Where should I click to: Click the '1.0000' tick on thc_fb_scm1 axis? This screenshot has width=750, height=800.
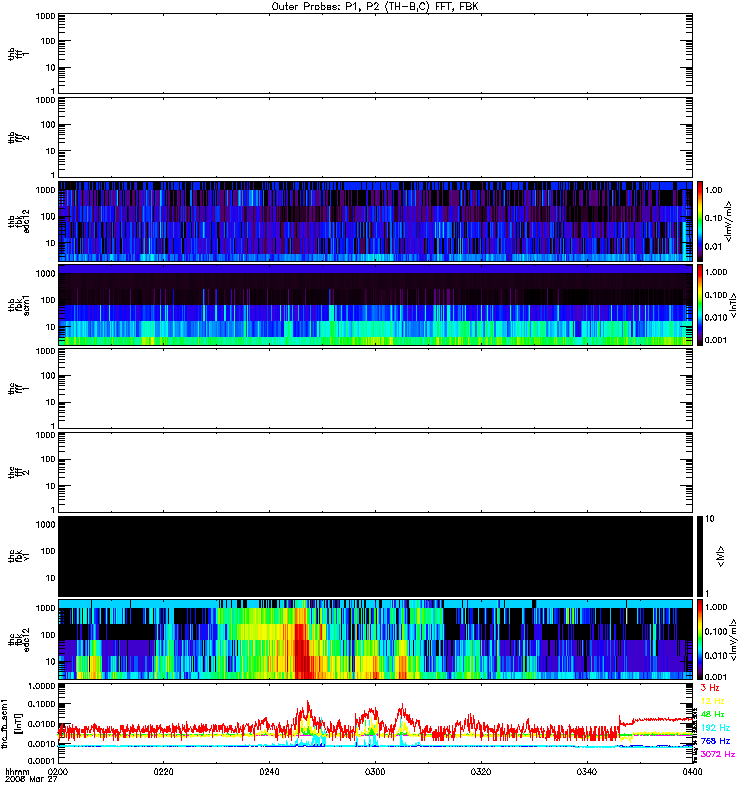point(41,686)
